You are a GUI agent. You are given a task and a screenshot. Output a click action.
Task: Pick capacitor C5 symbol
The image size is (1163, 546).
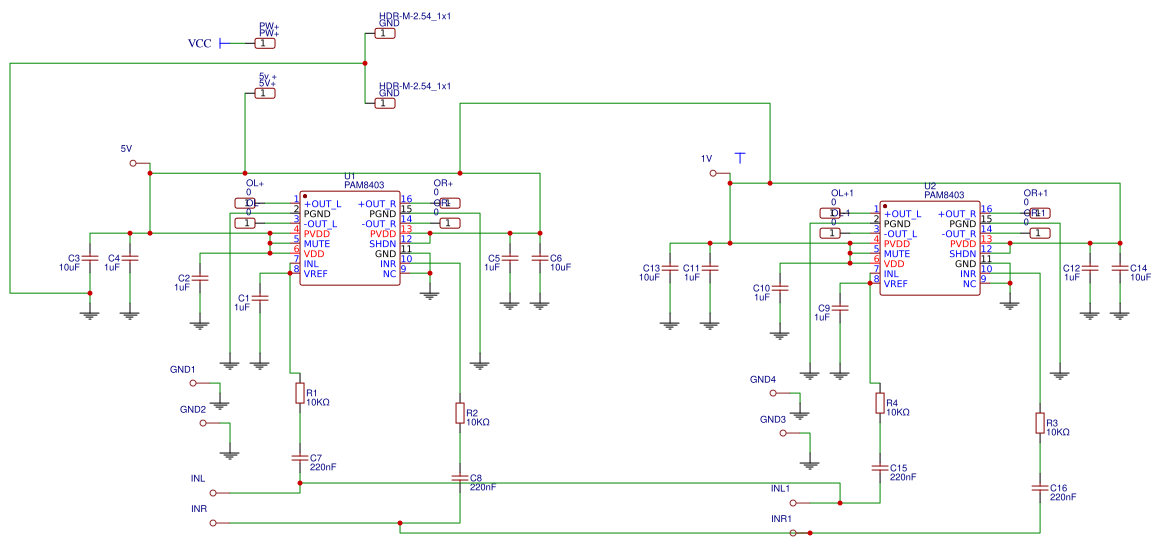tap(509, 258)
